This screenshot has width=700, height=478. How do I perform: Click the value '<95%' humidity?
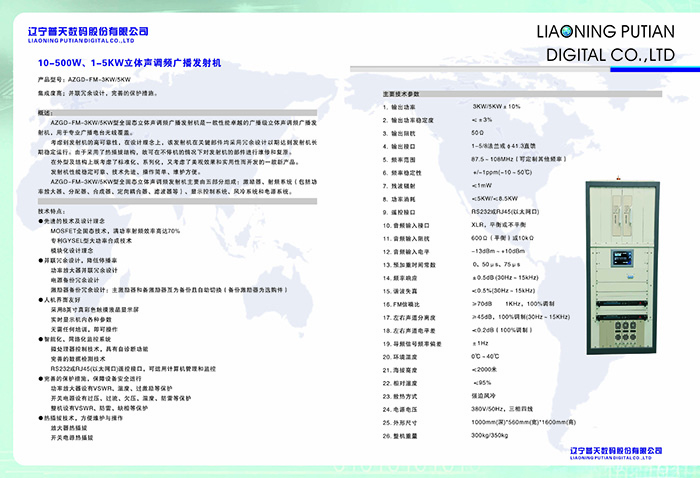pyautogui.click(x=482, y=383)
